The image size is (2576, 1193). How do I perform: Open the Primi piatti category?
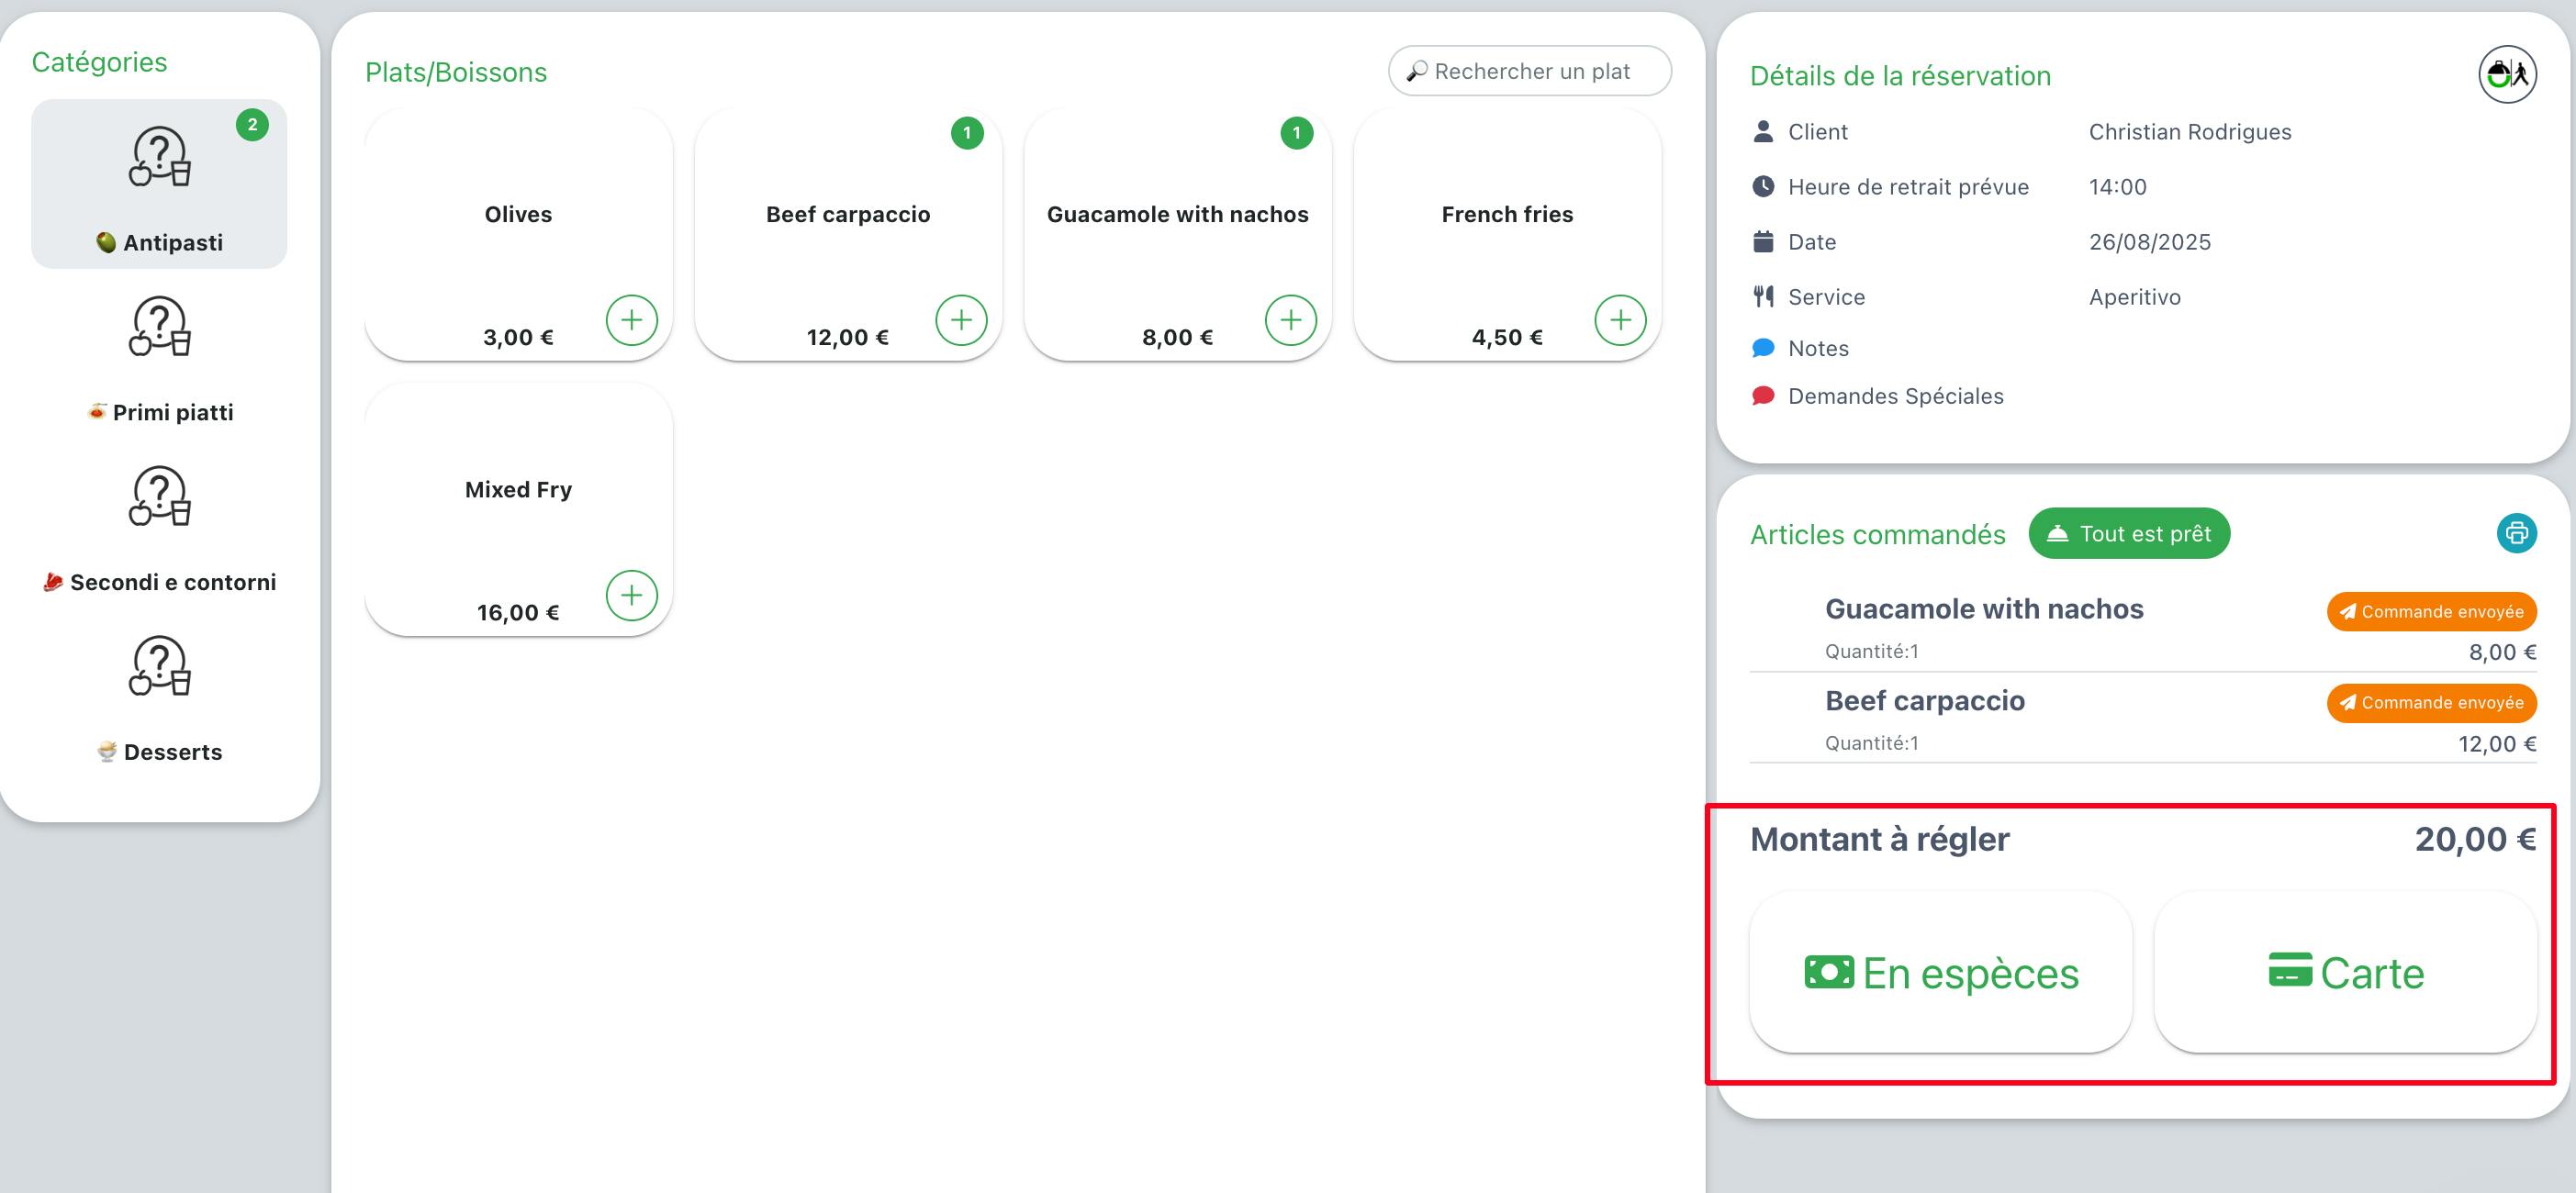tap(159, 354)
